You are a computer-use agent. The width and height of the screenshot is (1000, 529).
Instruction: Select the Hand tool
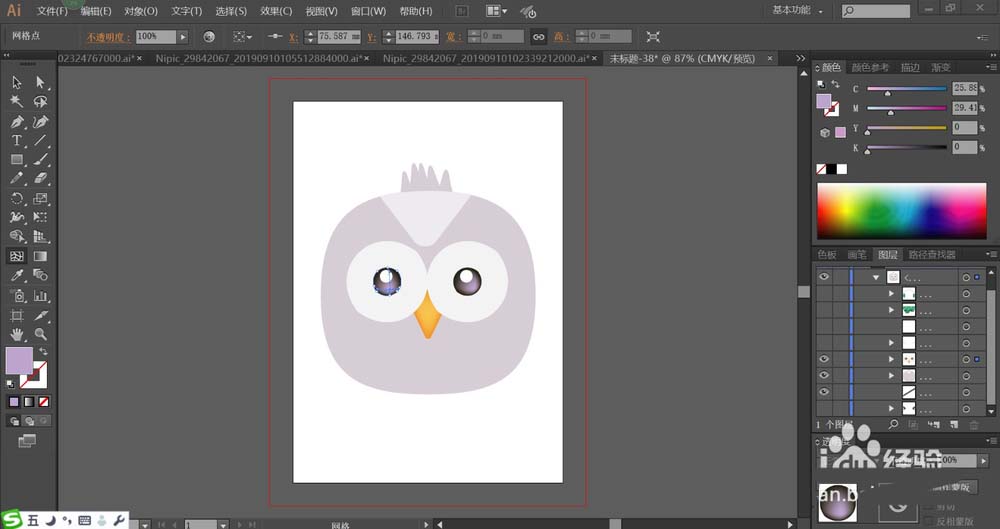pos(17,334)
